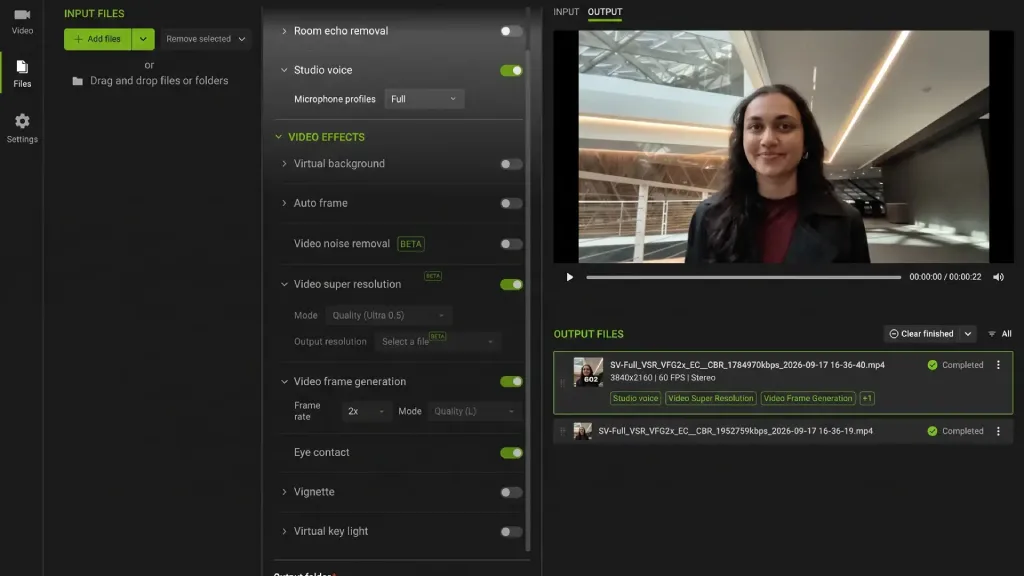Click the Studio voice tag on the output file
Image resolution: width=1024 pixels, height=576 pixels.
(635, 398)
